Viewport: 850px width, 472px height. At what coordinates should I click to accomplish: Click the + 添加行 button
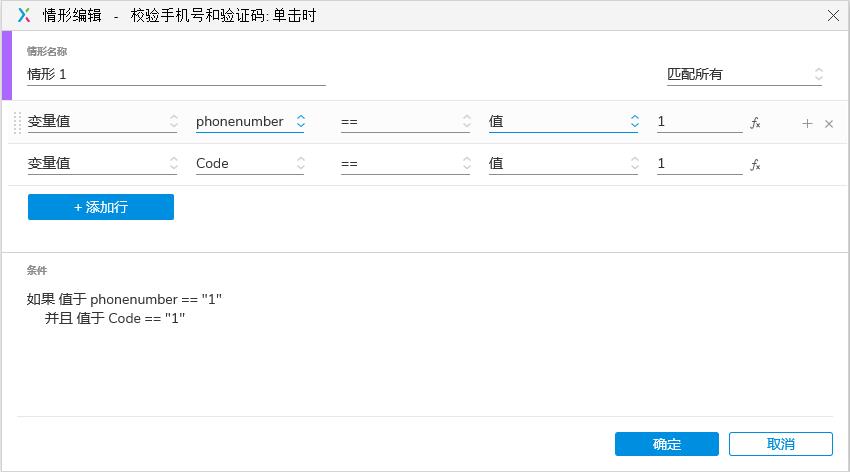pos(101,207)
